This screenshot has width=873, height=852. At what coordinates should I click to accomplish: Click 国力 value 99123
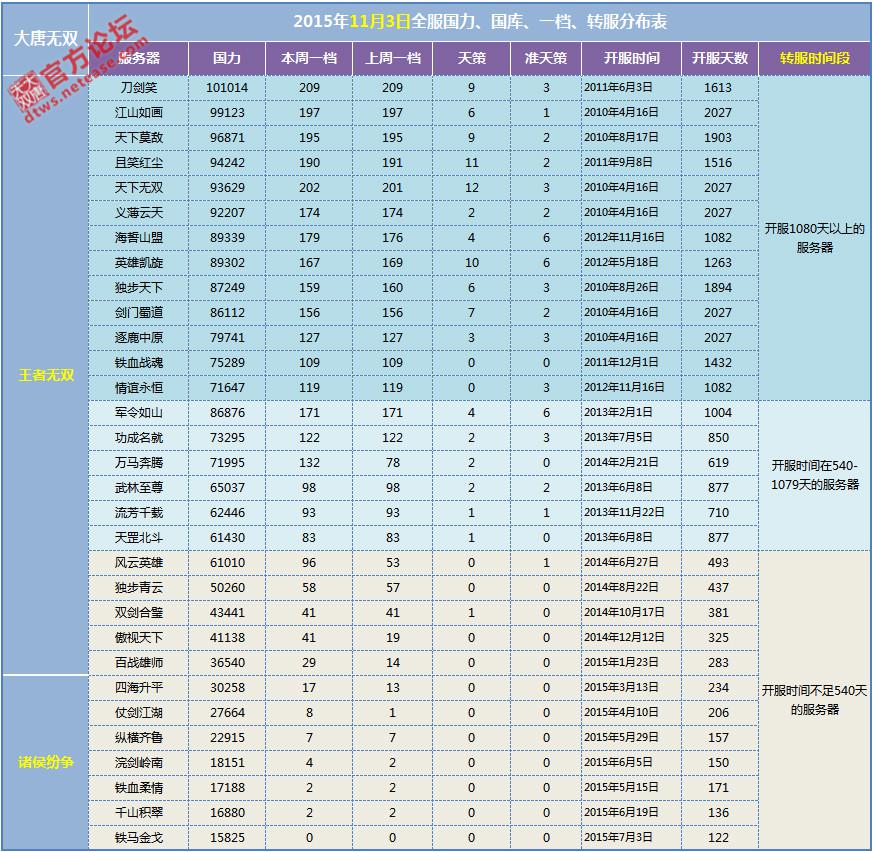[227, 113]
